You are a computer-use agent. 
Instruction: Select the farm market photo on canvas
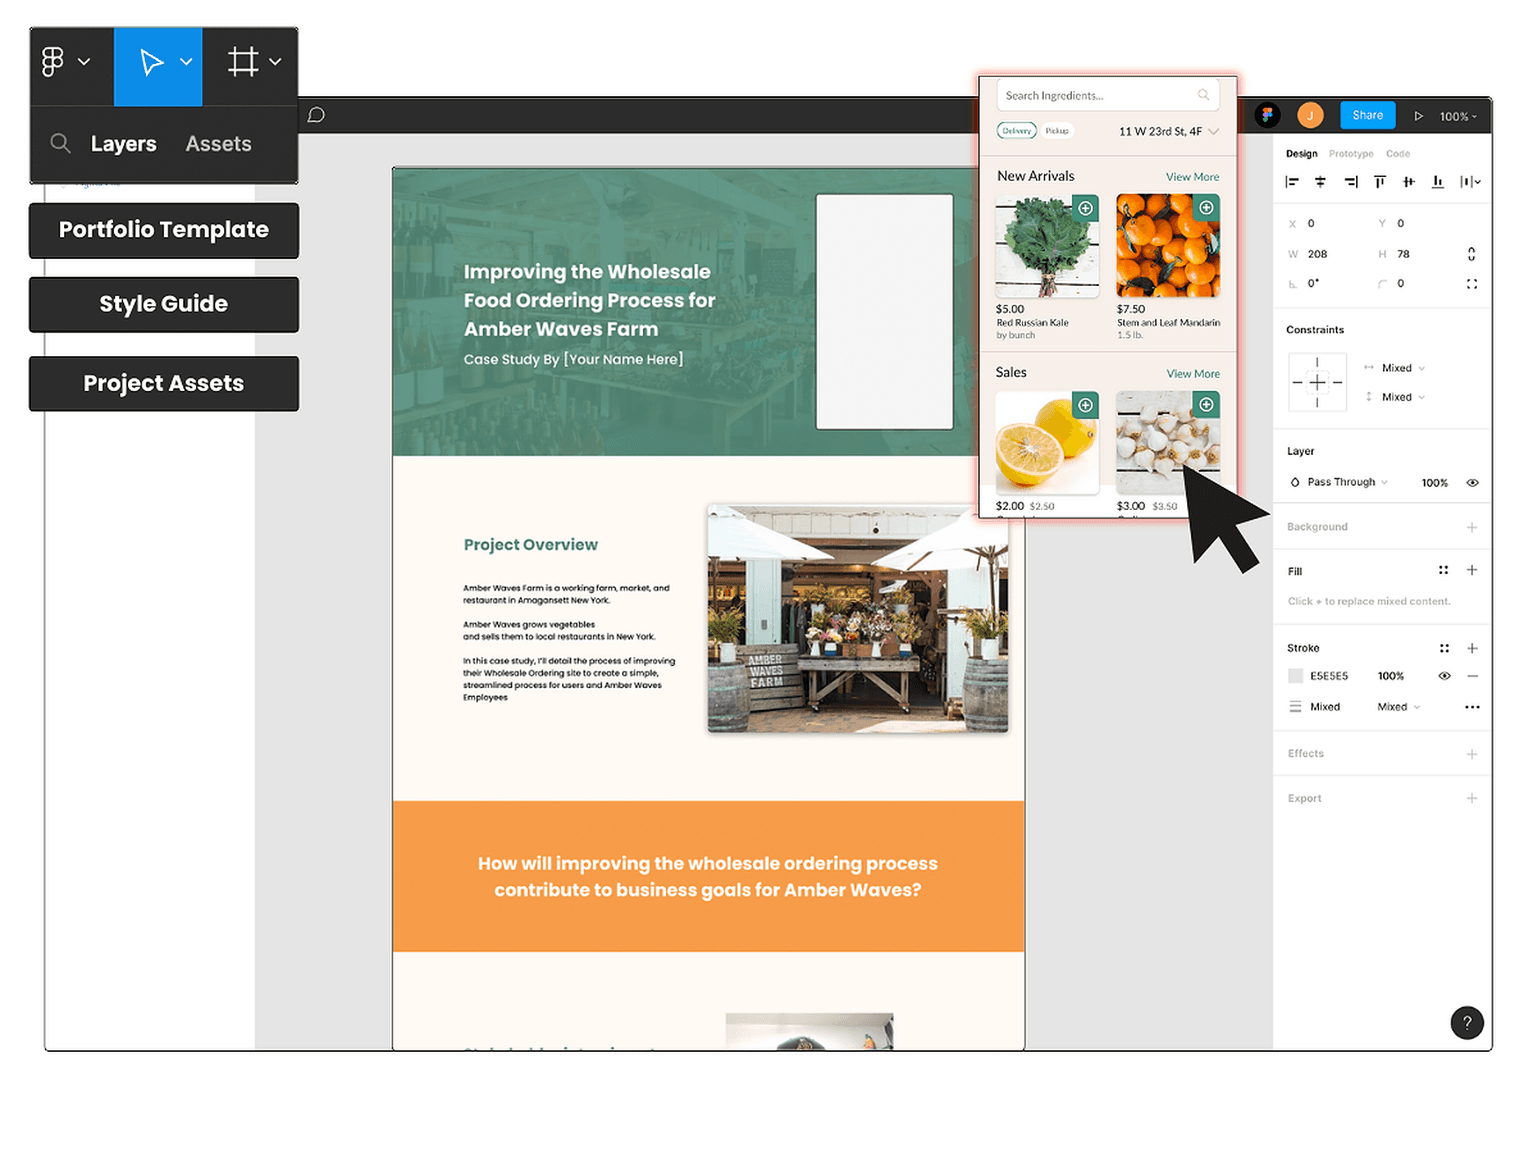click(x=857, y=619)
